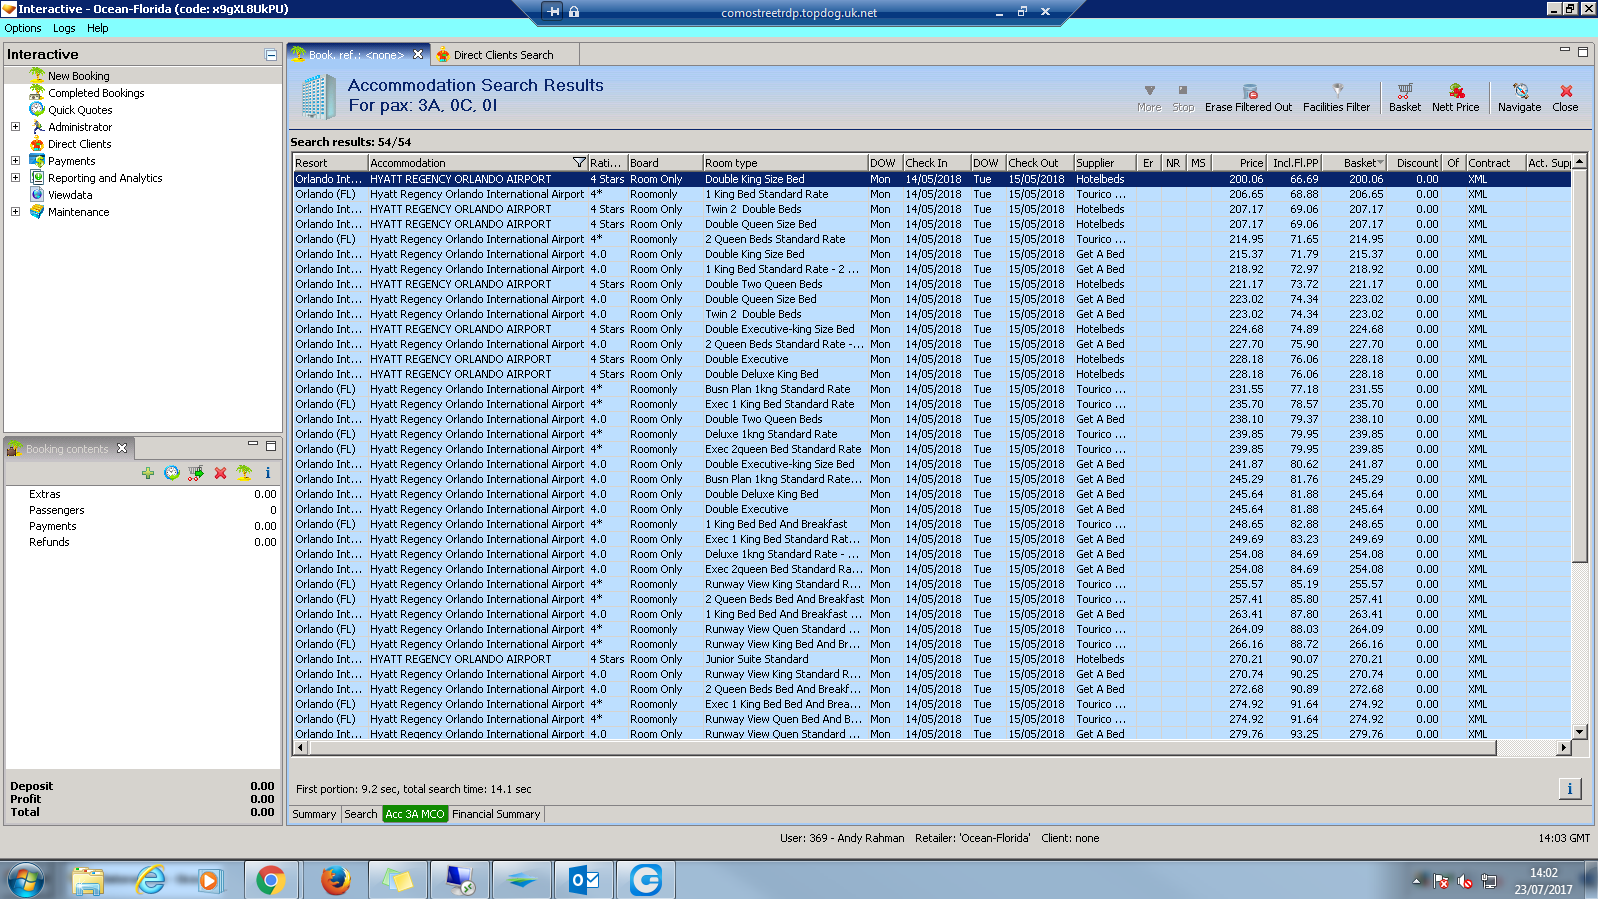Expand Reporting and Analytics tree node
This screenshot has width=1598, height=899.
click(15, 178)
